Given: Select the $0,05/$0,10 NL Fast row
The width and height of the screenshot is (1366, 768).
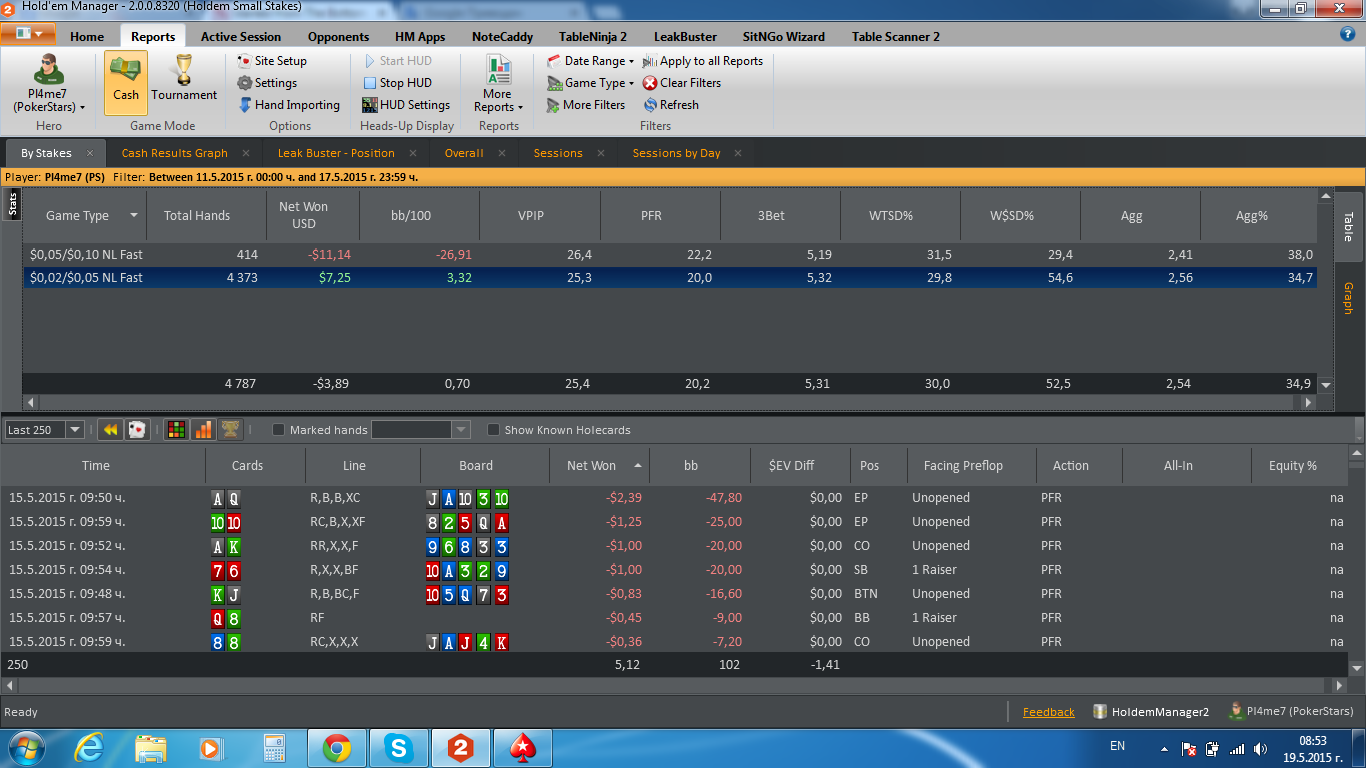Looking at the screenshot, I should (669, 255).
